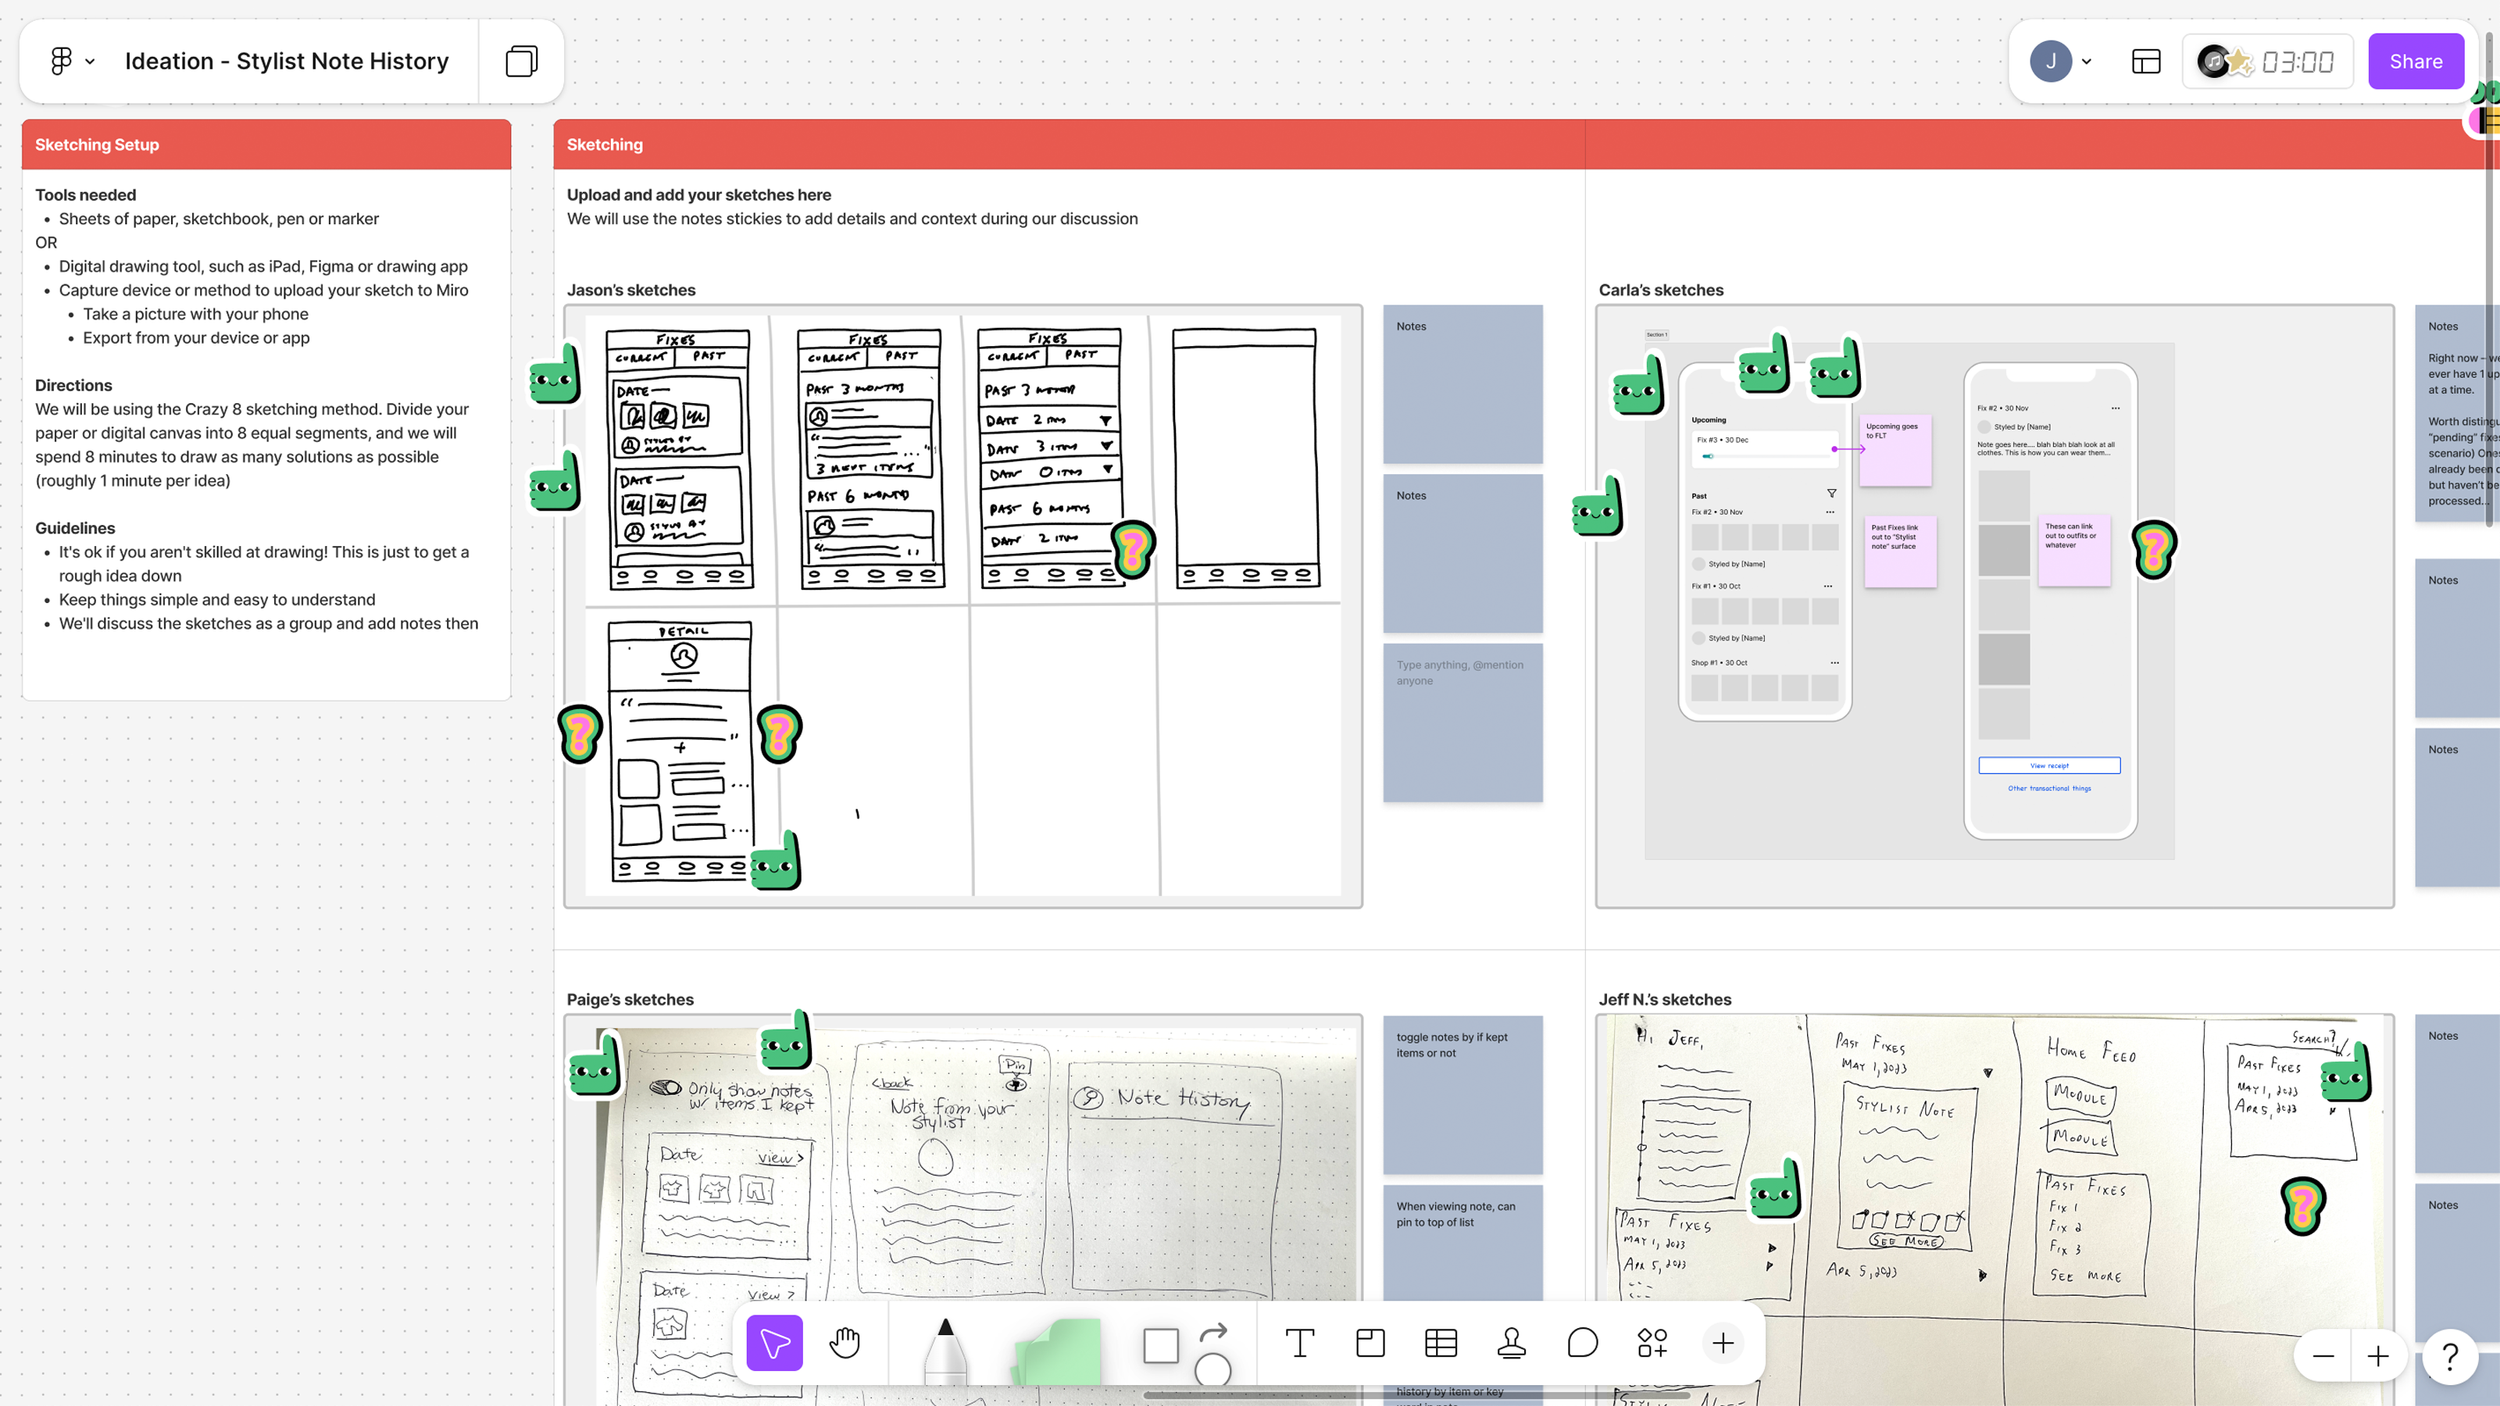This screenshot has width=2500, height=1406.
Task: Select the Sketching Setup section header
Action: [x=266, y=144]
